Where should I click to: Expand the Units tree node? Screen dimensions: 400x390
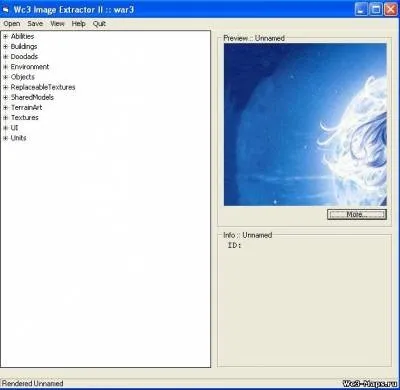[5, 138]
